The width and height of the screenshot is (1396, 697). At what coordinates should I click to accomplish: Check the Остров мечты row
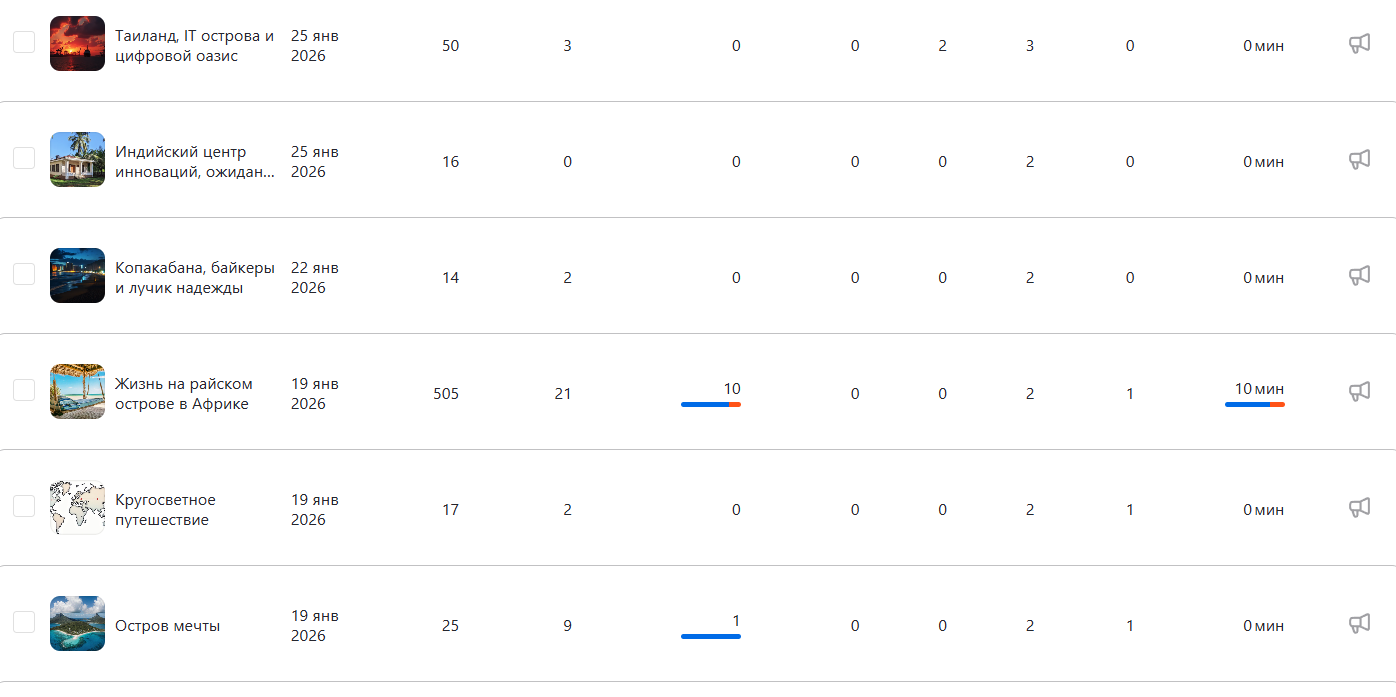[x=24, y=622]
